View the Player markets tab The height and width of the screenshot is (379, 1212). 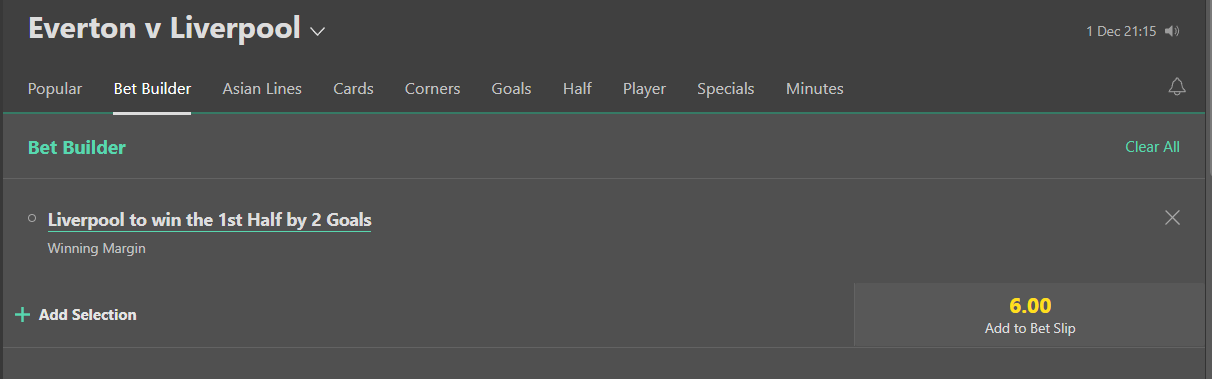pyautogui.click(x=644, y=89)
